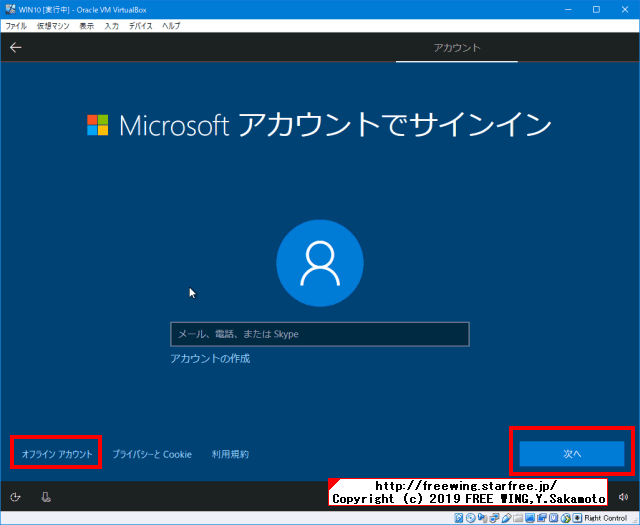Click the shared folders status icon

tap(518, 518)
